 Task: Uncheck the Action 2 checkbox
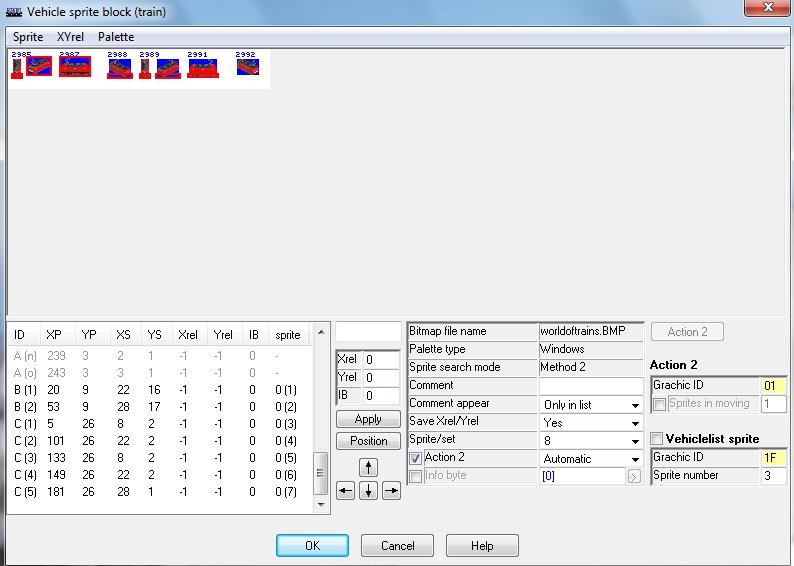click(416, 458)
